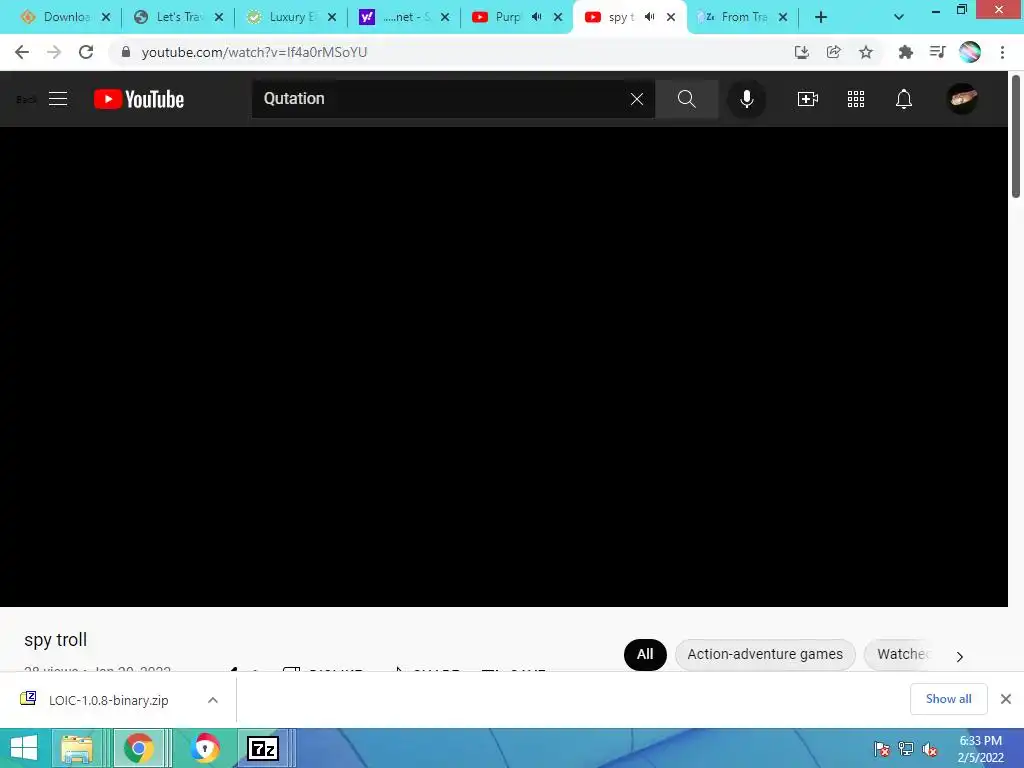The width and height of the screenshot is (1024, 768).
Task: Open YouTube apps grid
Action: (x=856, y=99)
